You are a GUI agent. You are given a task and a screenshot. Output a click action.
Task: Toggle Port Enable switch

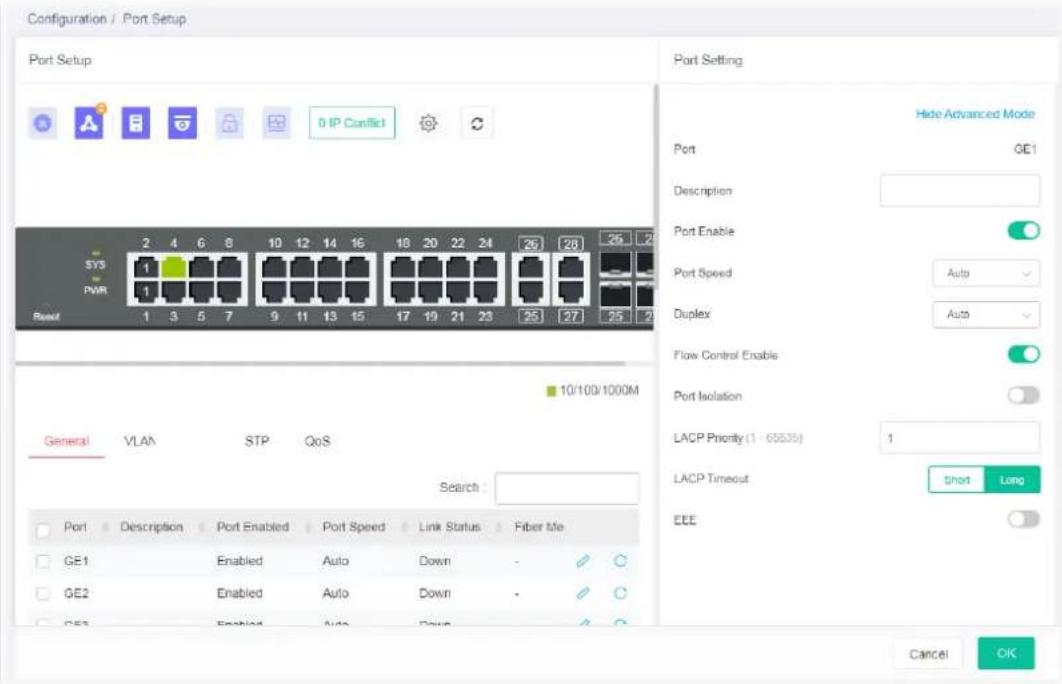coord(1023,231)
